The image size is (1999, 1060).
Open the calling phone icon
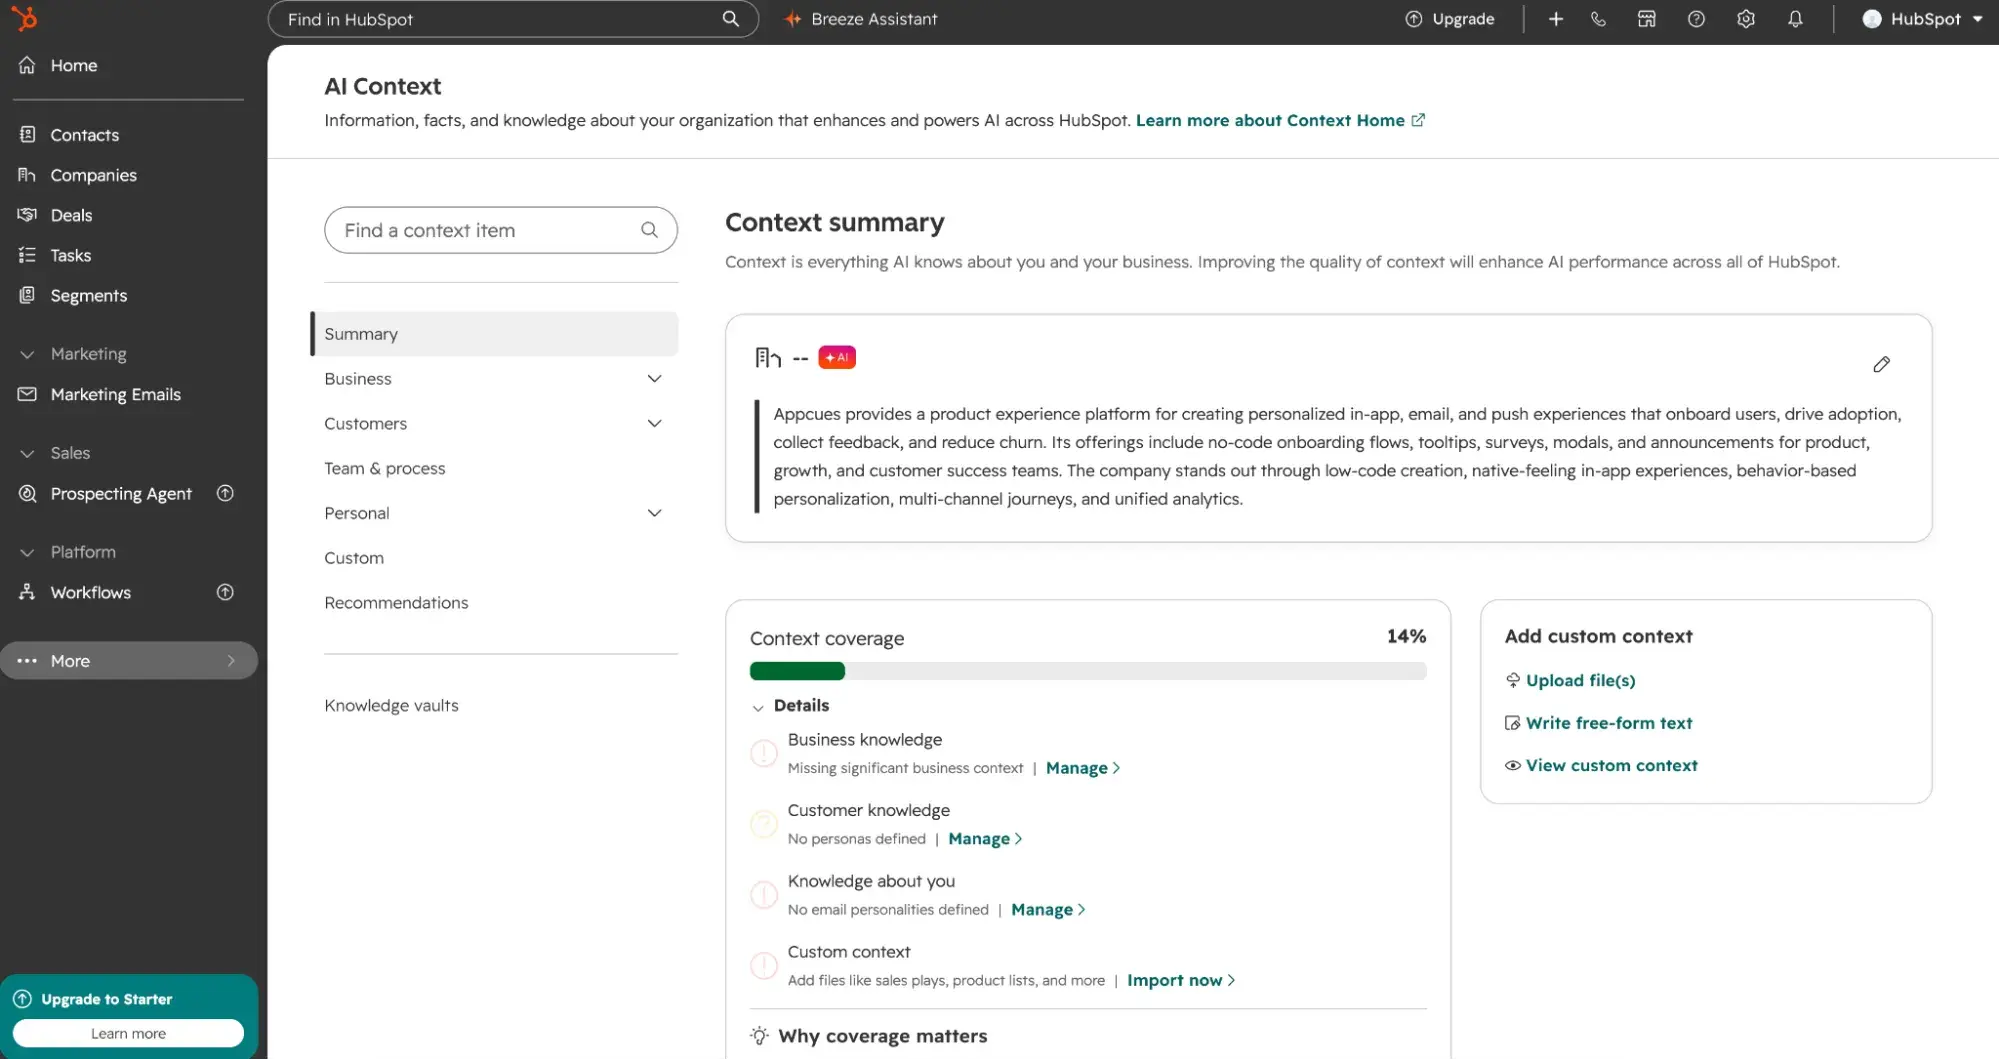tap(1598, 19)
